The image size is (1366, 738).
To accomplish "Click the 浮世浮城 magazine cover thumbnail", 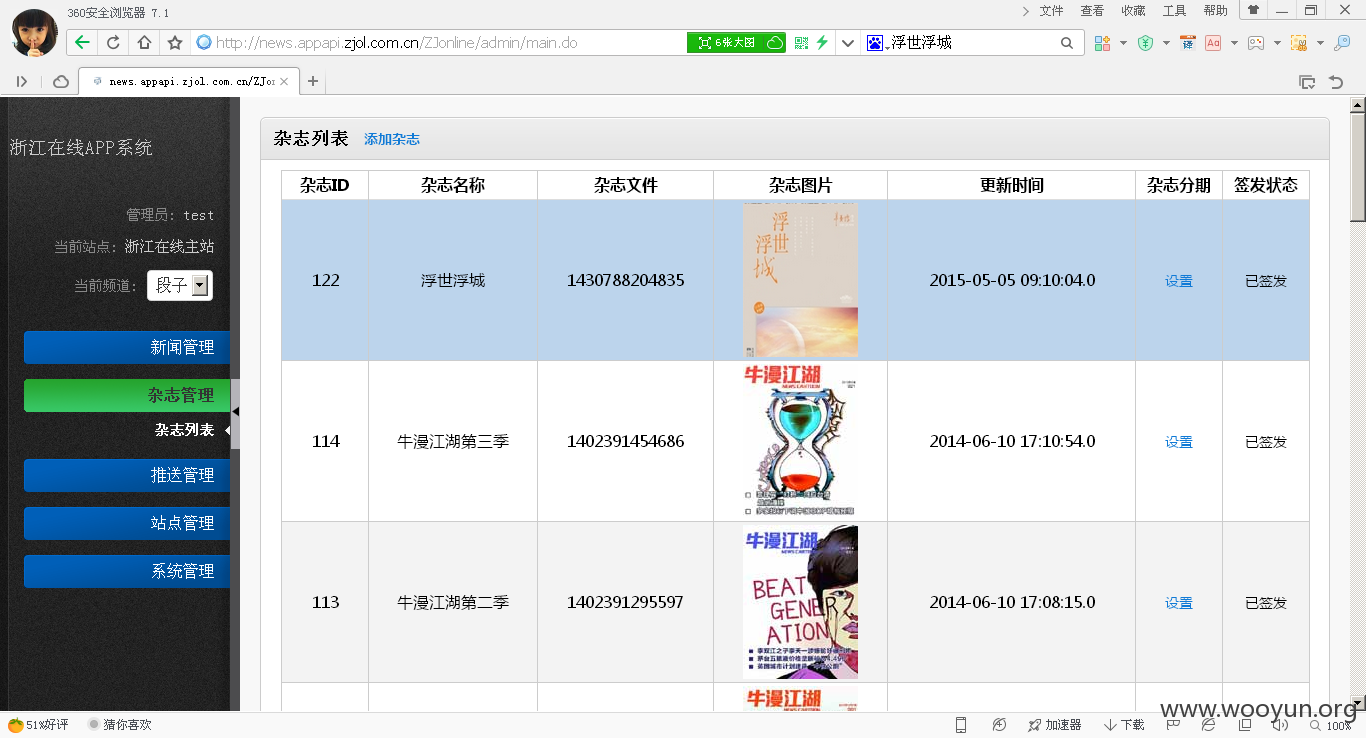I will click(x=800, y=280).
